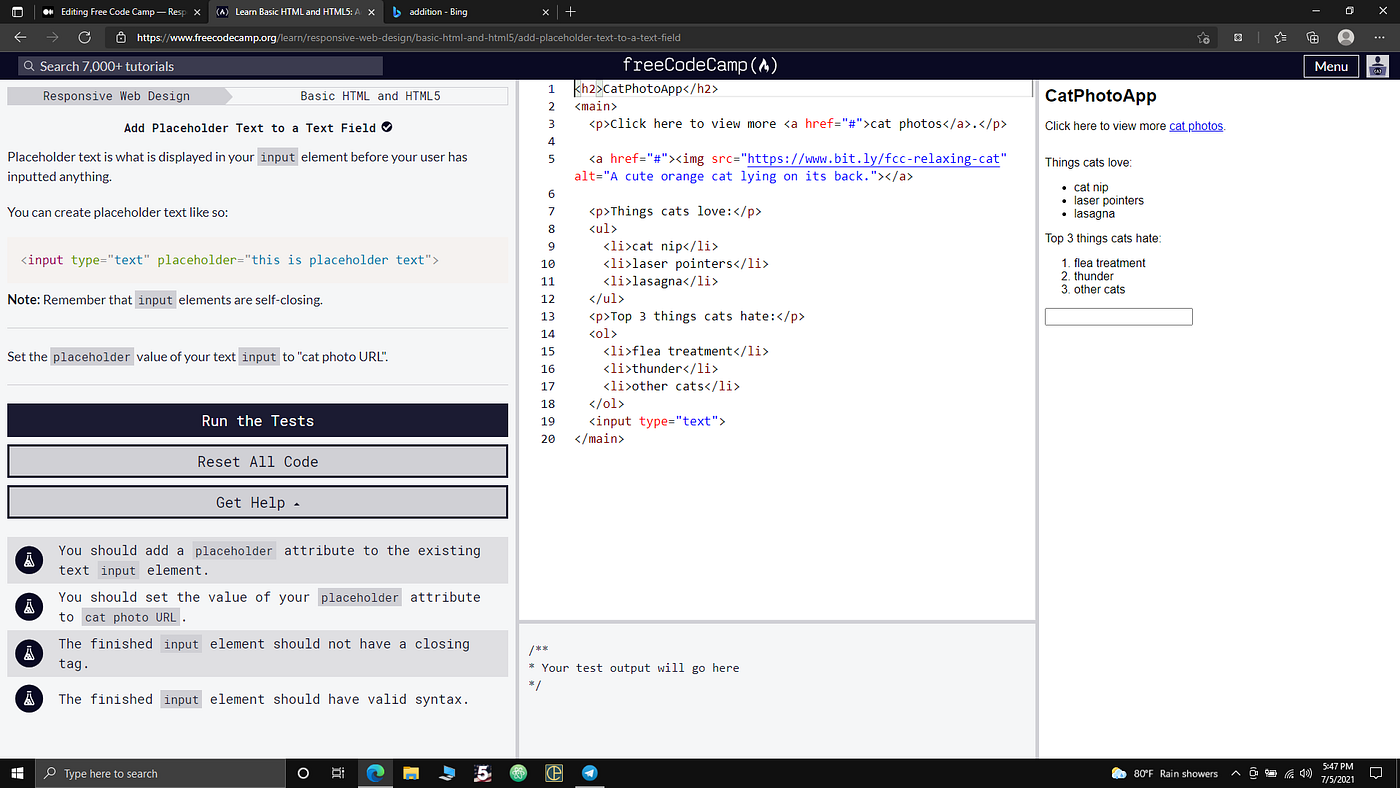
Task: Open the tab actions menu icon
Action: pyautogui.click(x=17, y=12)
